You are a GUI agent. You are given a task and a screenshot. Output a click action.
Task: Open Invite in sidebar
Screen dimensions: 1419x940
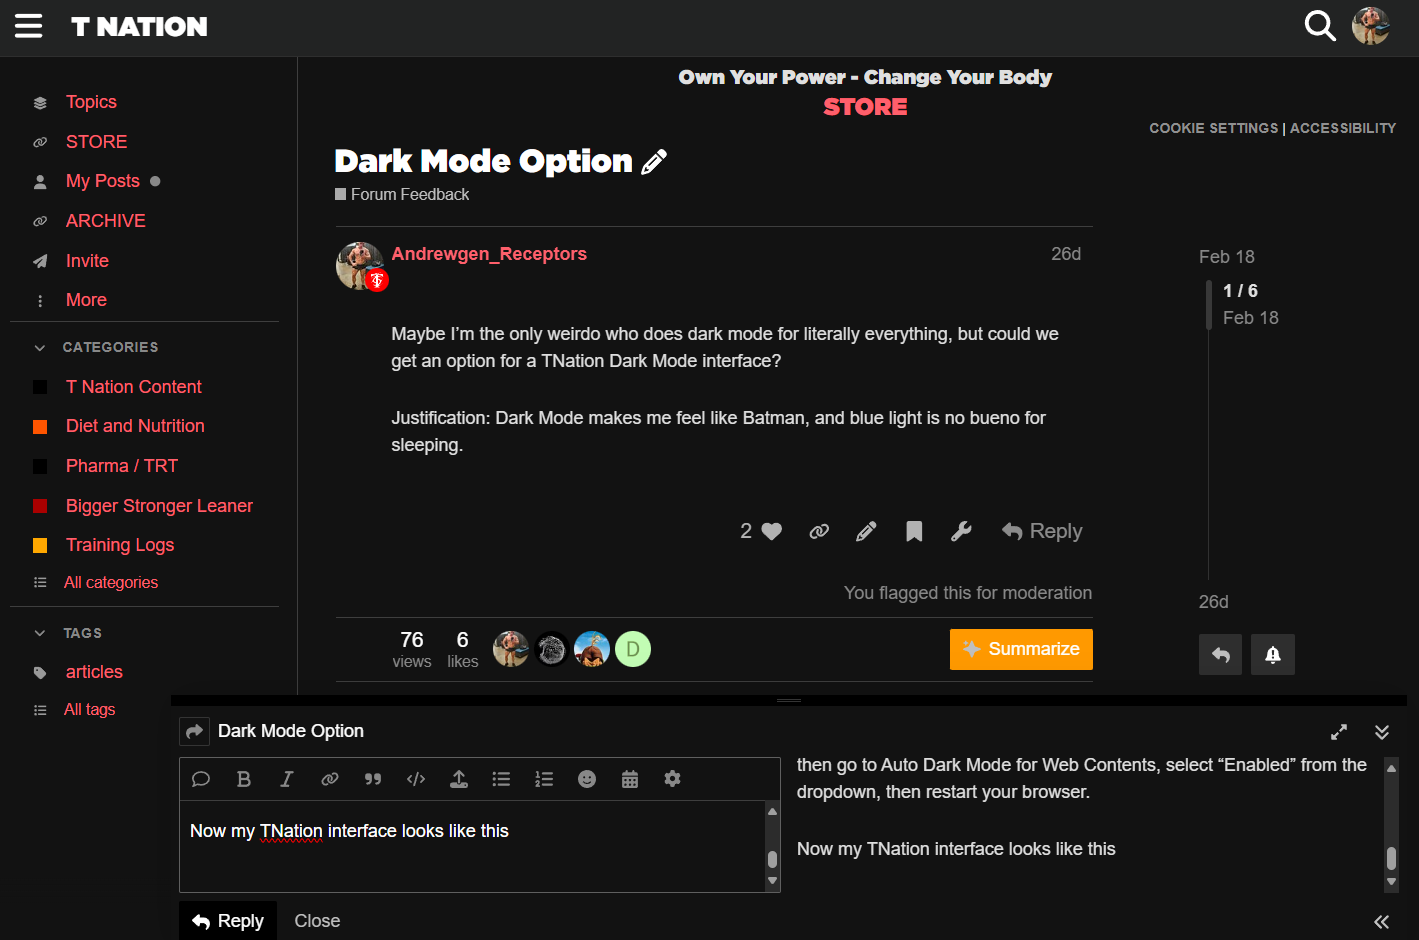click(87, 261)
